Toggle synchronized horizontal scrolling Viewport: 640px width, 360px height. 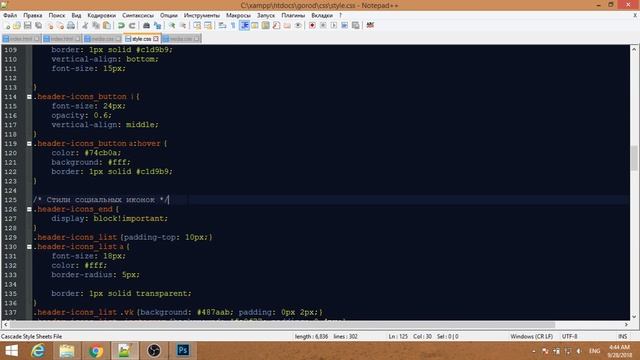[x=208, y=25]
